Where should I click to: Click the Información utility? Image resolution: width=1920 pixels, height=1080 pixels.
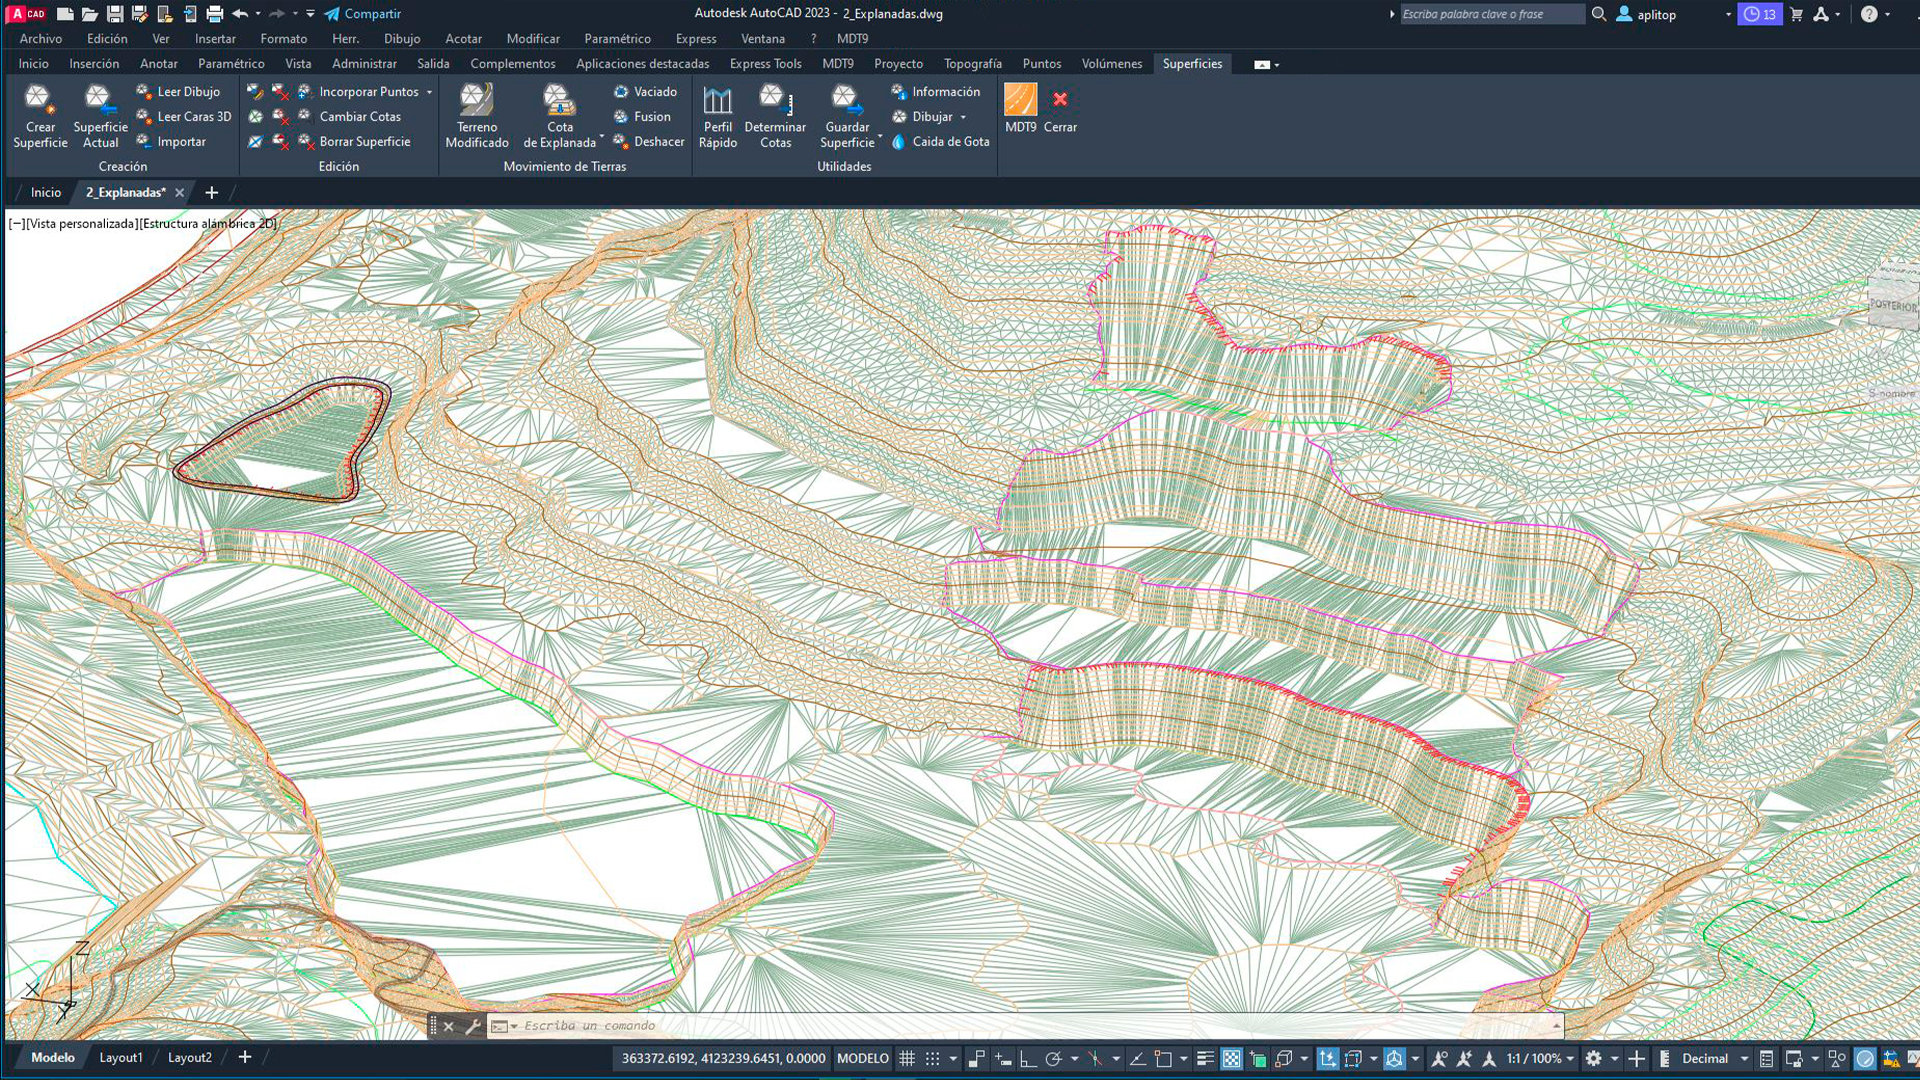coord(936,92)
